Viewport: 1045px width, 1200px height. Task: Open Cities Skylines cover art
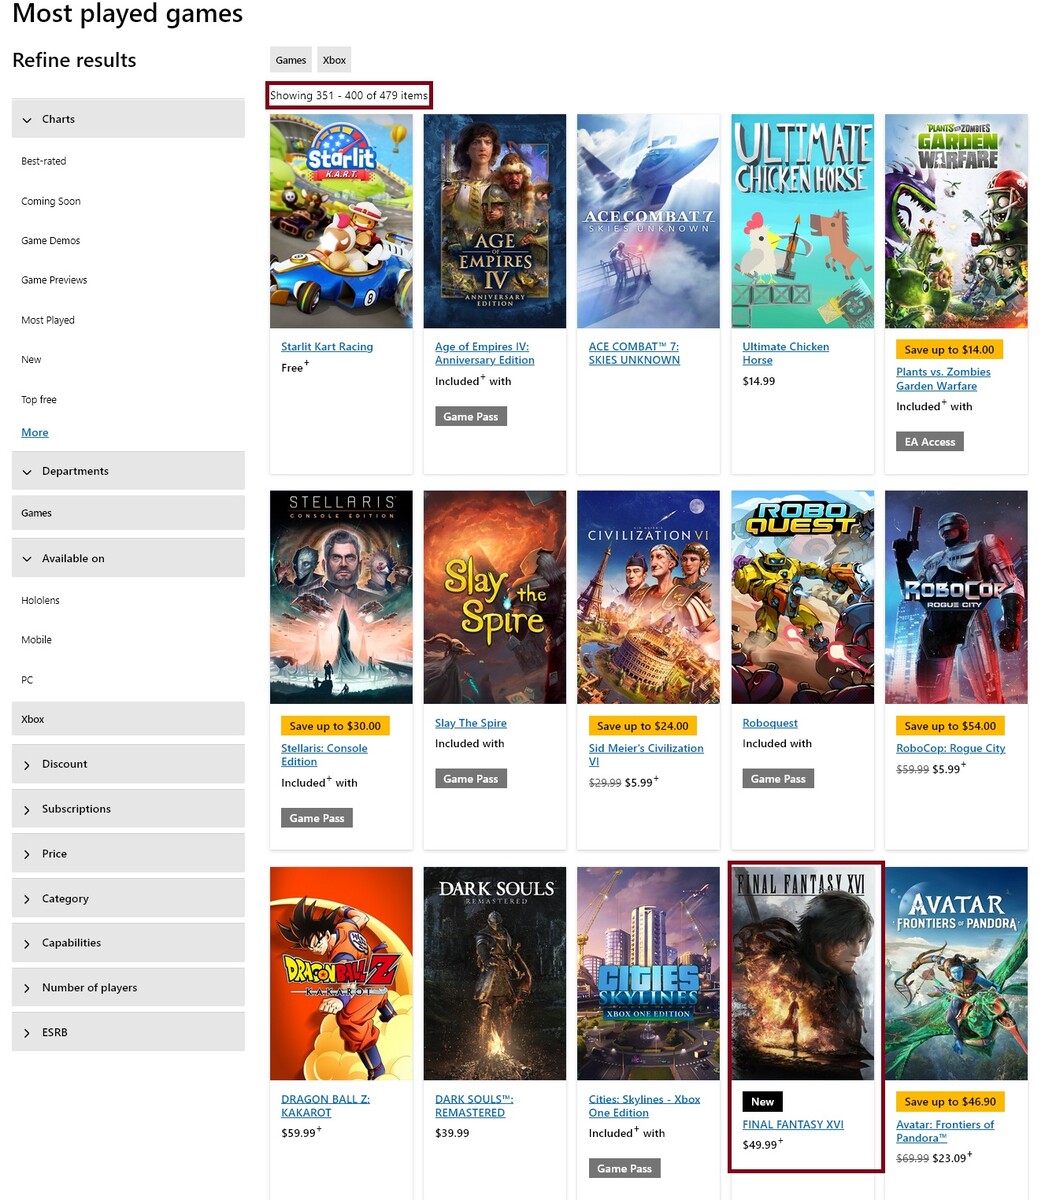pos(648,973)
